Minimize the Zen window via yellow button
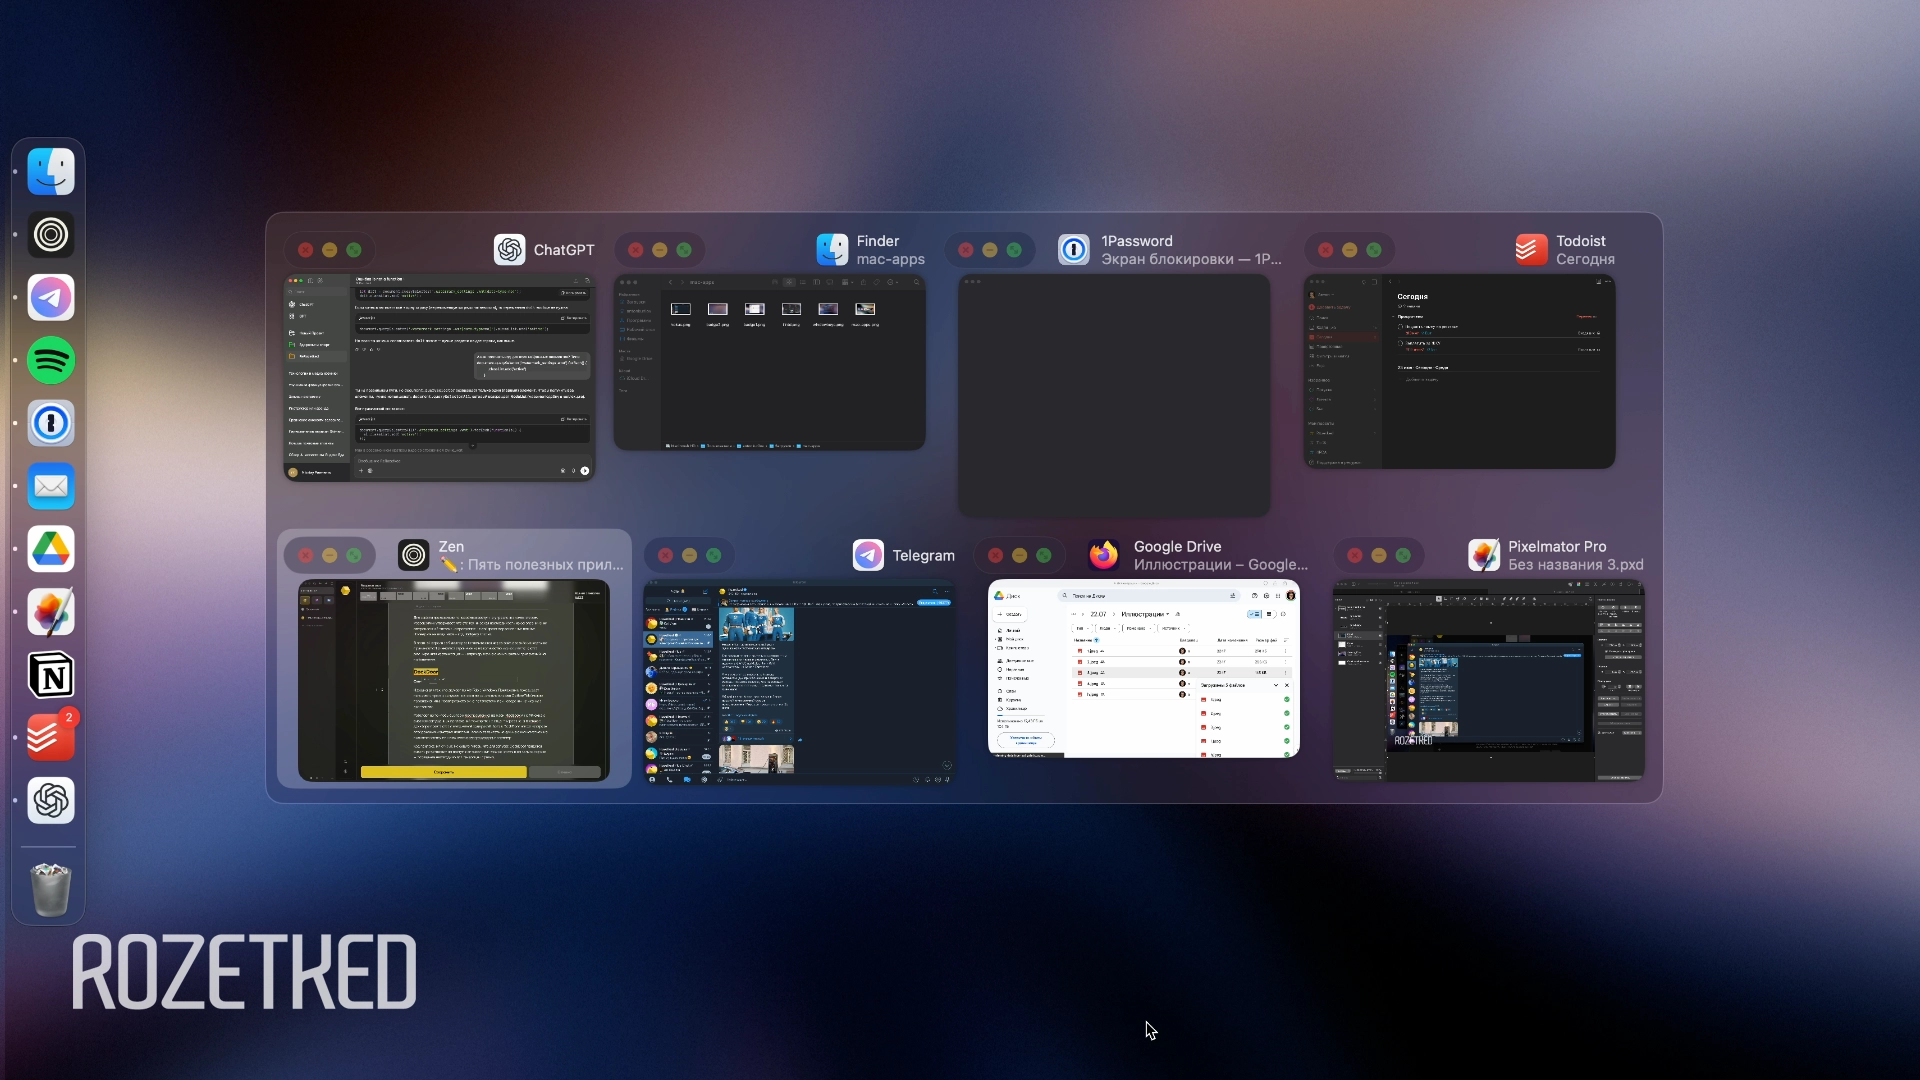The image size is (1920, 1080). pyautogui.click(x=330, y=555)
